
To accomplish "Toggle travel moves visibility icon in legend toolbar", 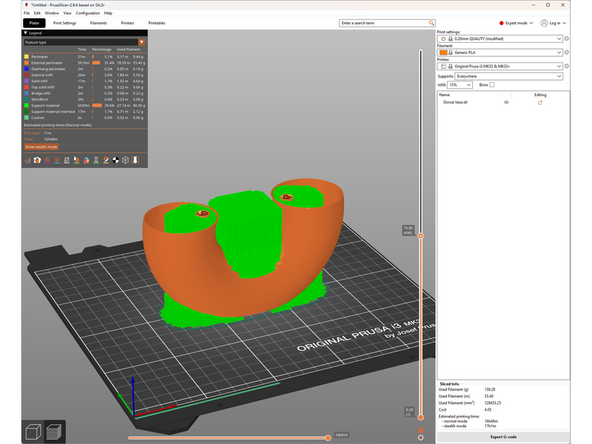I will [28, 160].
